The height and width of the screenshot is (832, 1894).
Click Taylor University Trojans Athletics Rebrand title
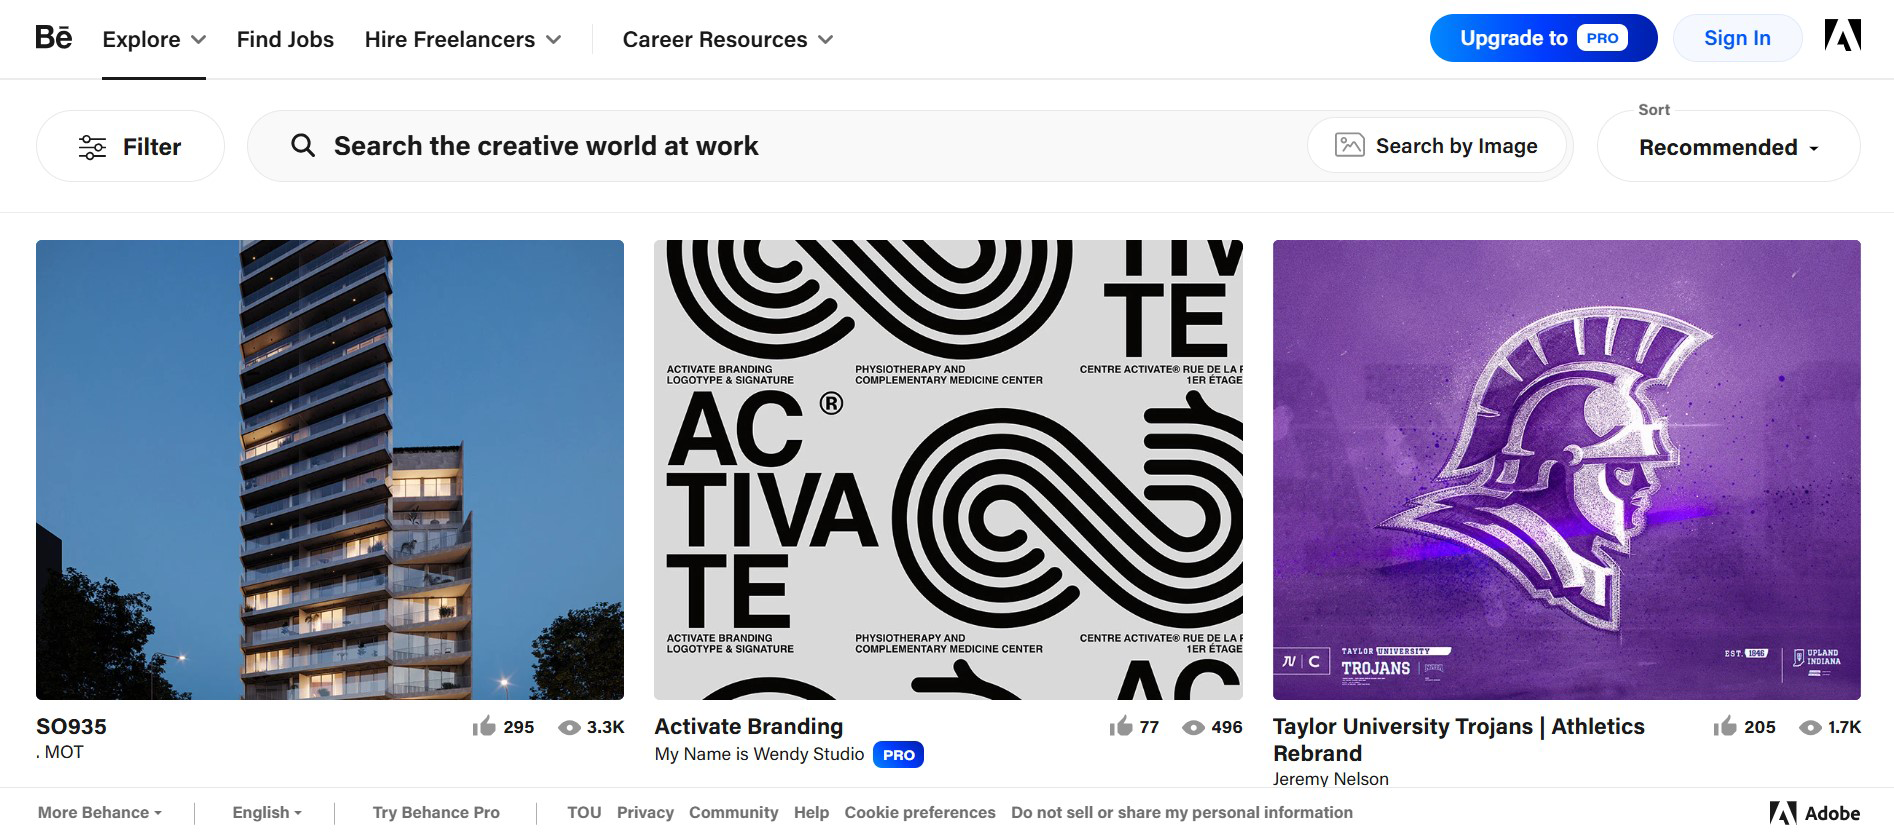click(1459, 740)
